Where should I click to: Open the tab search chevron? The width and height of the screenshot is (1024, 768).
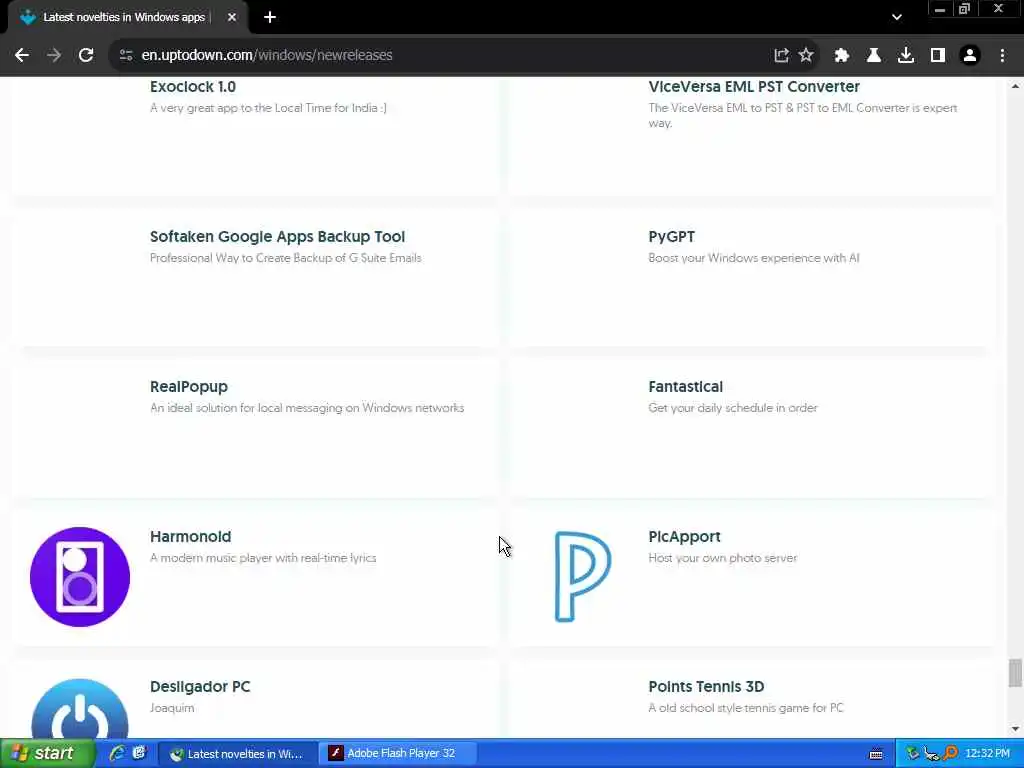897,17
